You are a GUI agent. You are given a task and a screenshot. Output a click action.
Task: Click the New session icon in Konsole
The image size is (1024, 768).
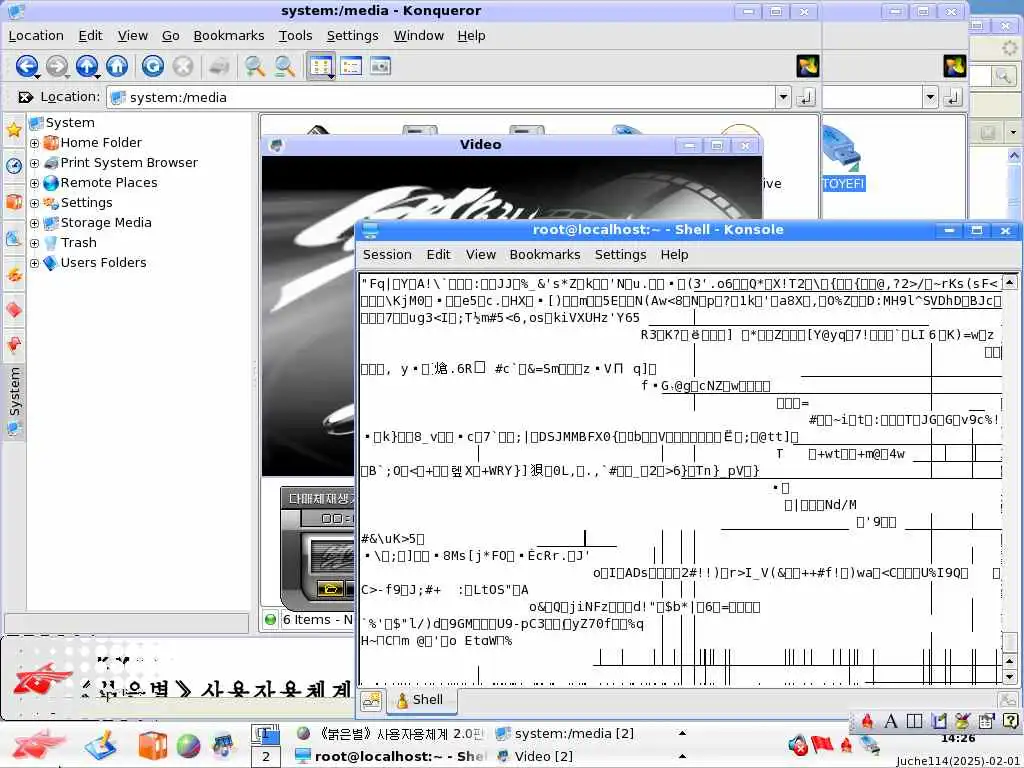(371, 701)
